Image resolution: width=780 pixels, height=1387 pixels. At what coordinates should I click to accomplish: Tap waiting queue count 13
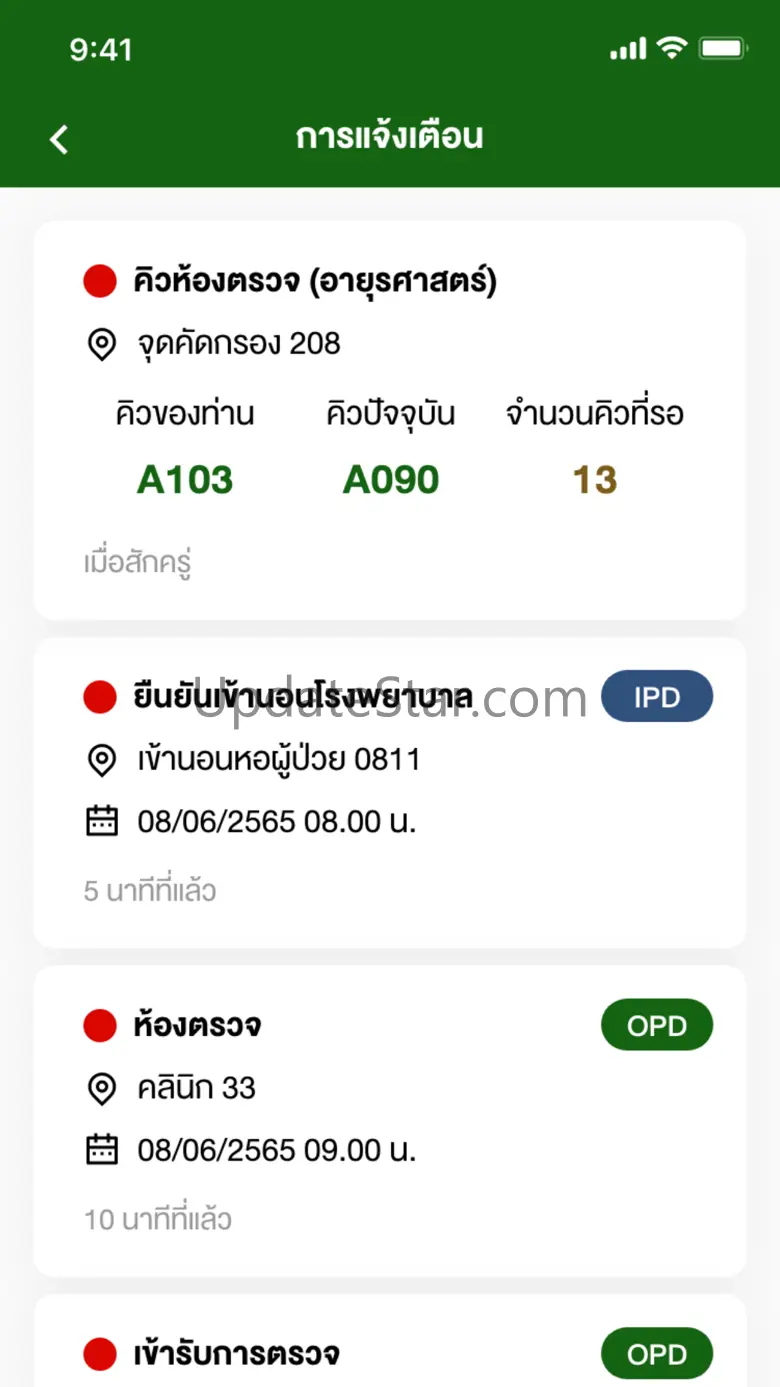pyautogui.click(x=595, y=480)
